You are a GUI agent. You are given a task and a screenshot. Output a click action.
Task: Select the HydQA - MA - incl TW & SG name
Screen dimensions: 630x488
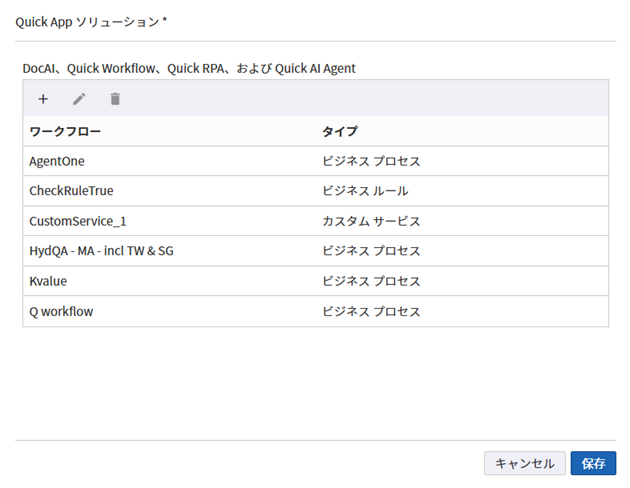102,251
